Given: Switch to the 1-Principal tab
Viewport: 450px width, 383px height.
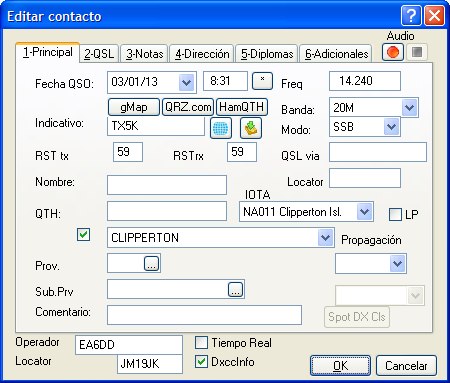Looking at the screenshot, I should point(48,52).
